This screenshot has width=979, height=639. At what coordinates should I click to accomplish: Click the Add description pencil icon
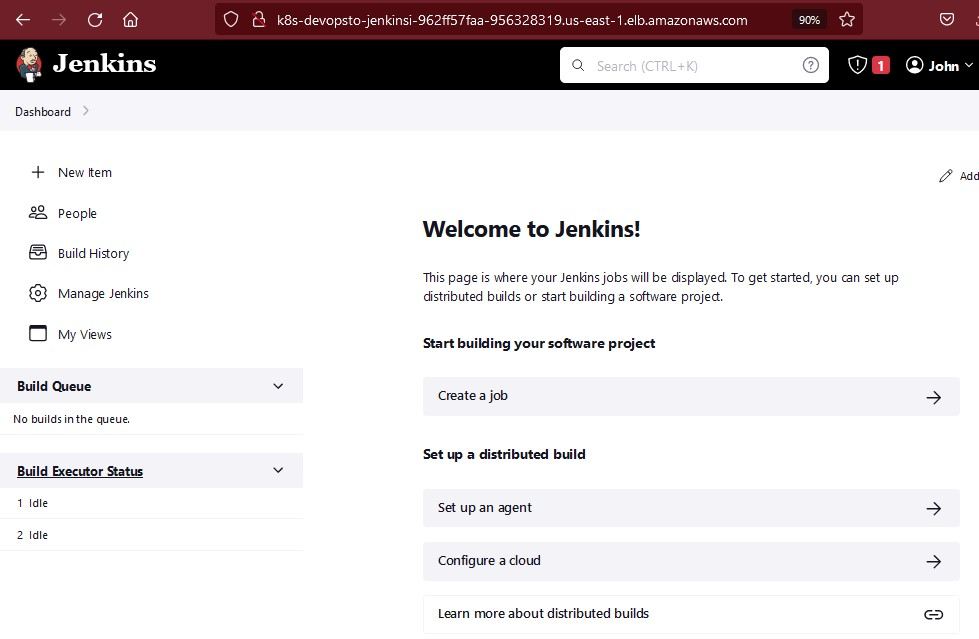pos(945,176)
